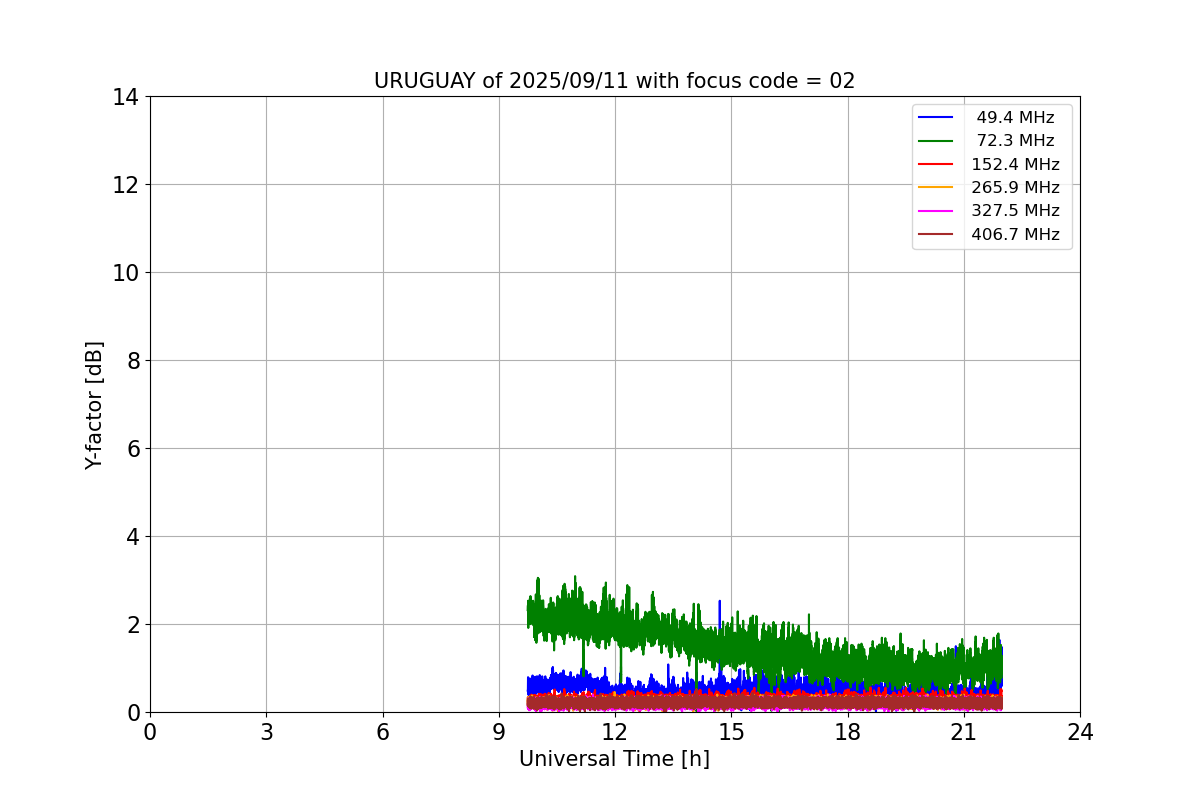
Task: Click the y-axis tick label 2
Action: [x=132, y=625]
